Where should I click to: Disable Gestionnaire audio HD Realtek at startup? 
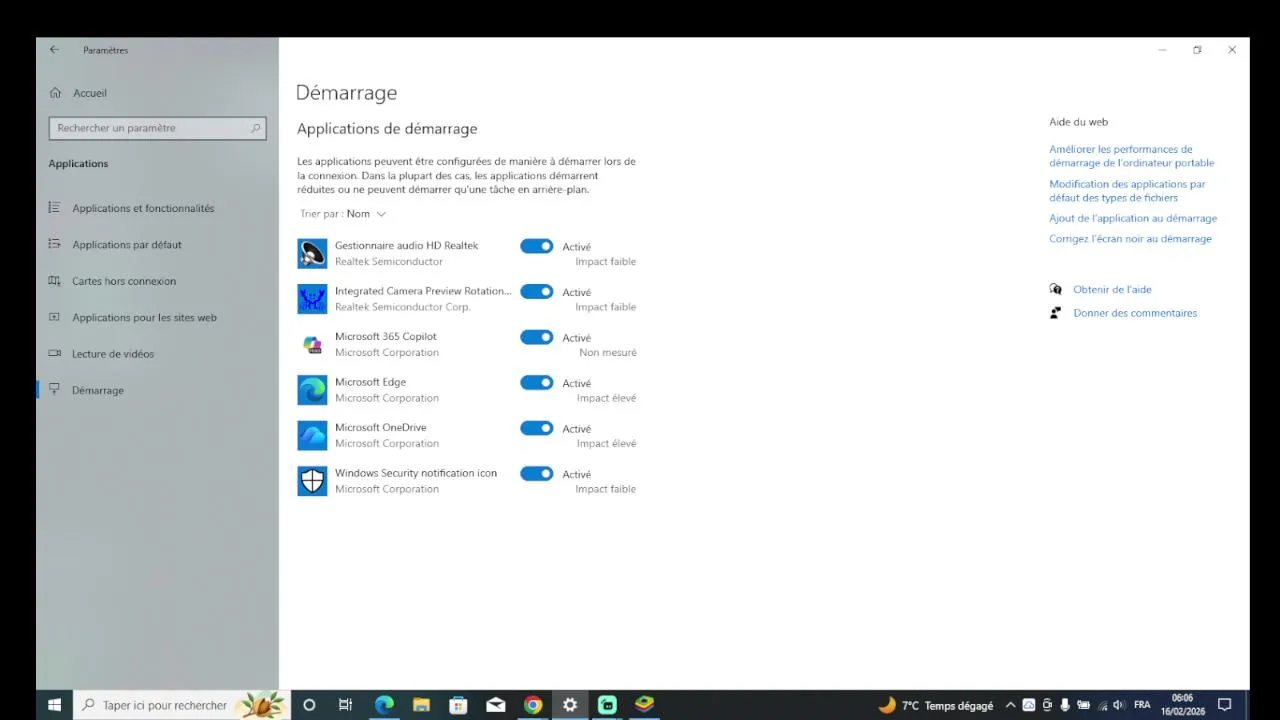(537, 246)
